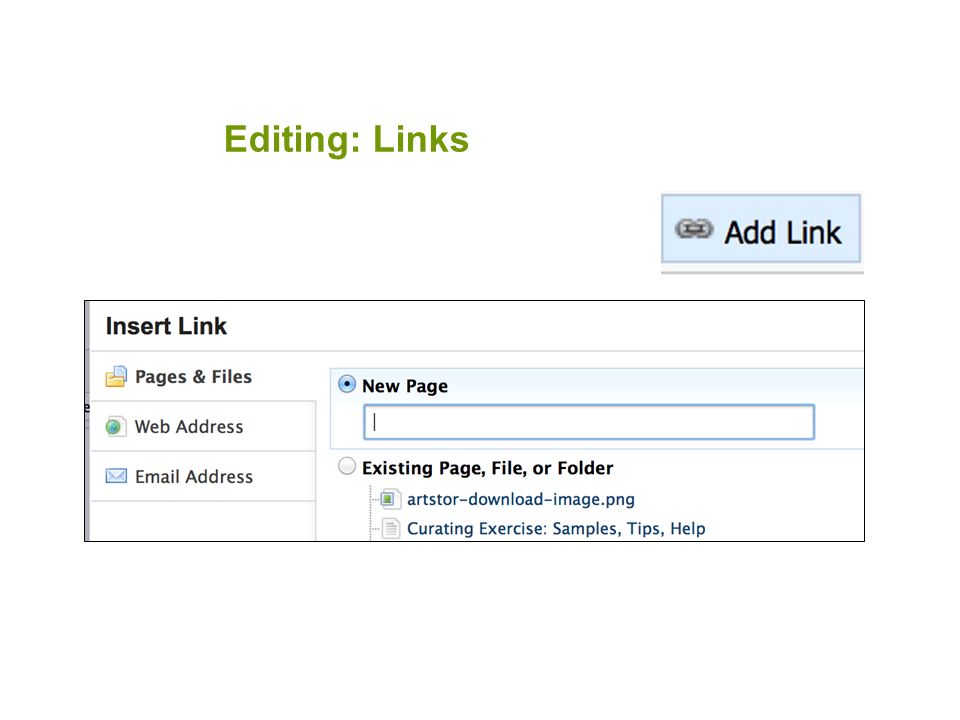Open the artstor-download-image.png link

[x=520, y=499]
